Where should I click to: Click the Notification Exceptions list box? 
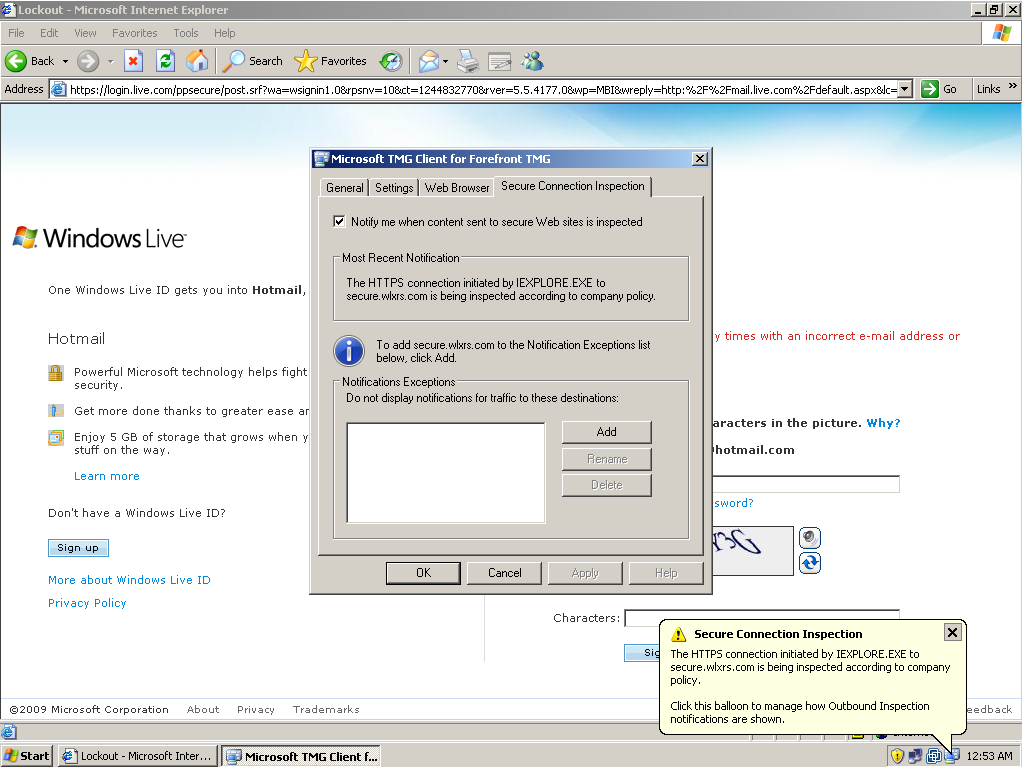446,472
